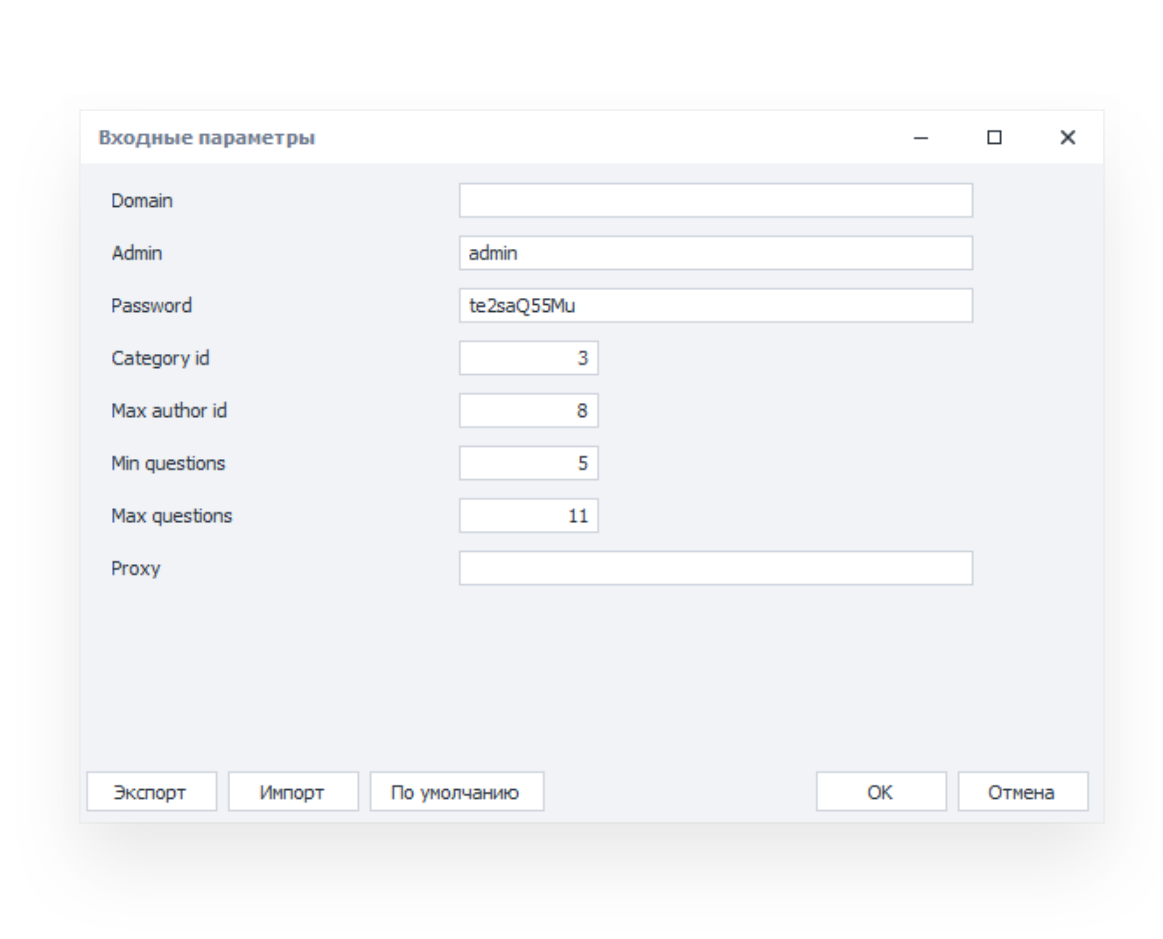The width and height of the screenshot is (1163, 939).
Task: Click the Max questions field showing 11
Action: [x=528, y=516]
